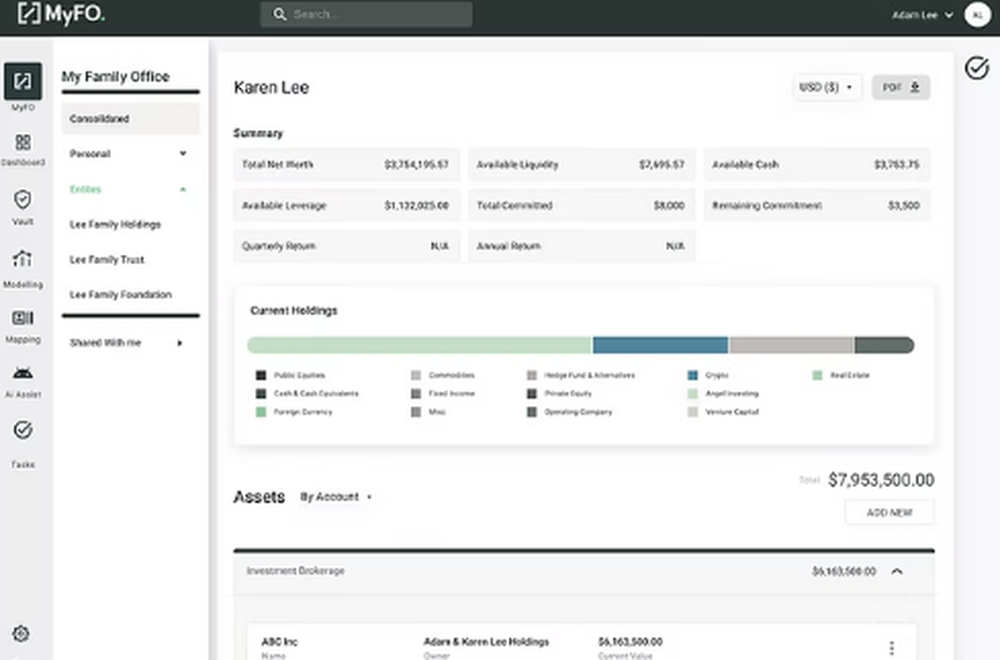Open the Adam Lee account dropdown
The width and height of the screenshot is (1000, 660).
[x=922, y=15]
